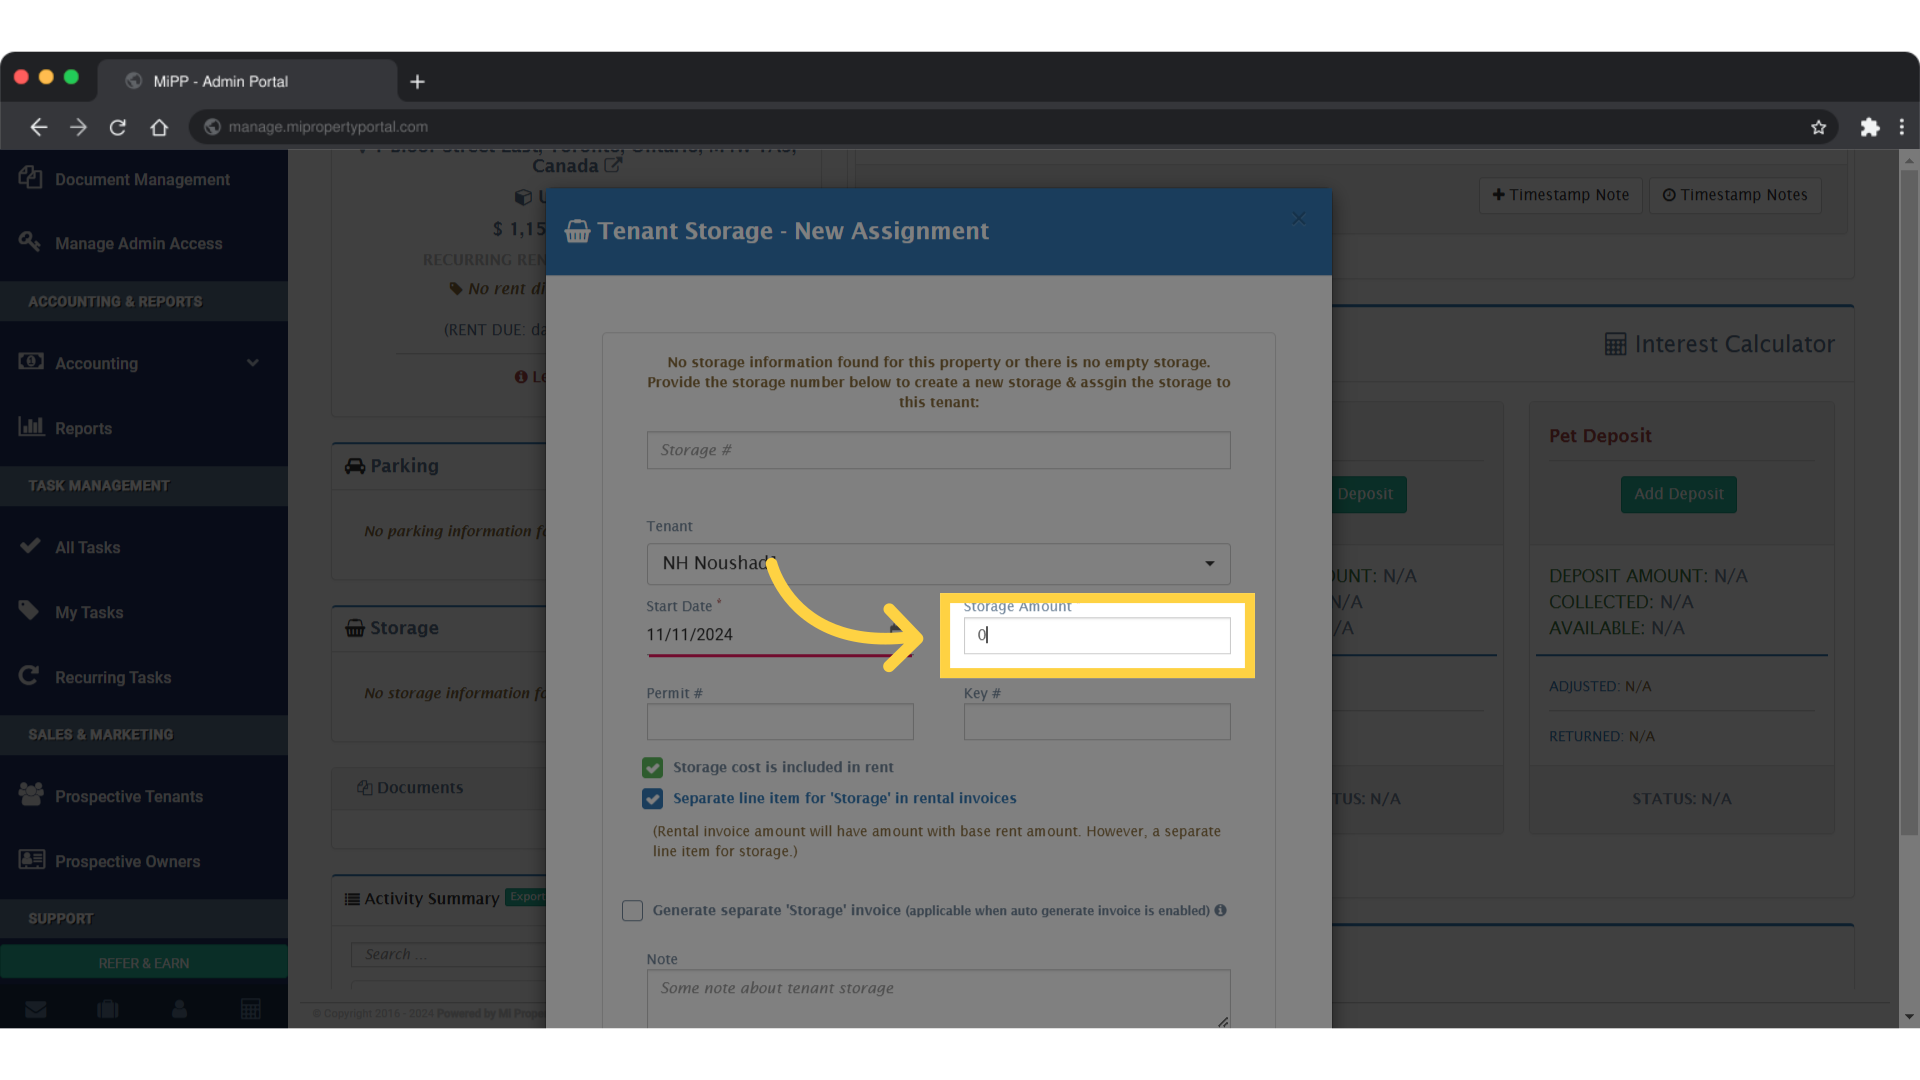This screenshot has width=1920, height=1080.
Task: Open external link icon next to Canada
Action: 612,166
